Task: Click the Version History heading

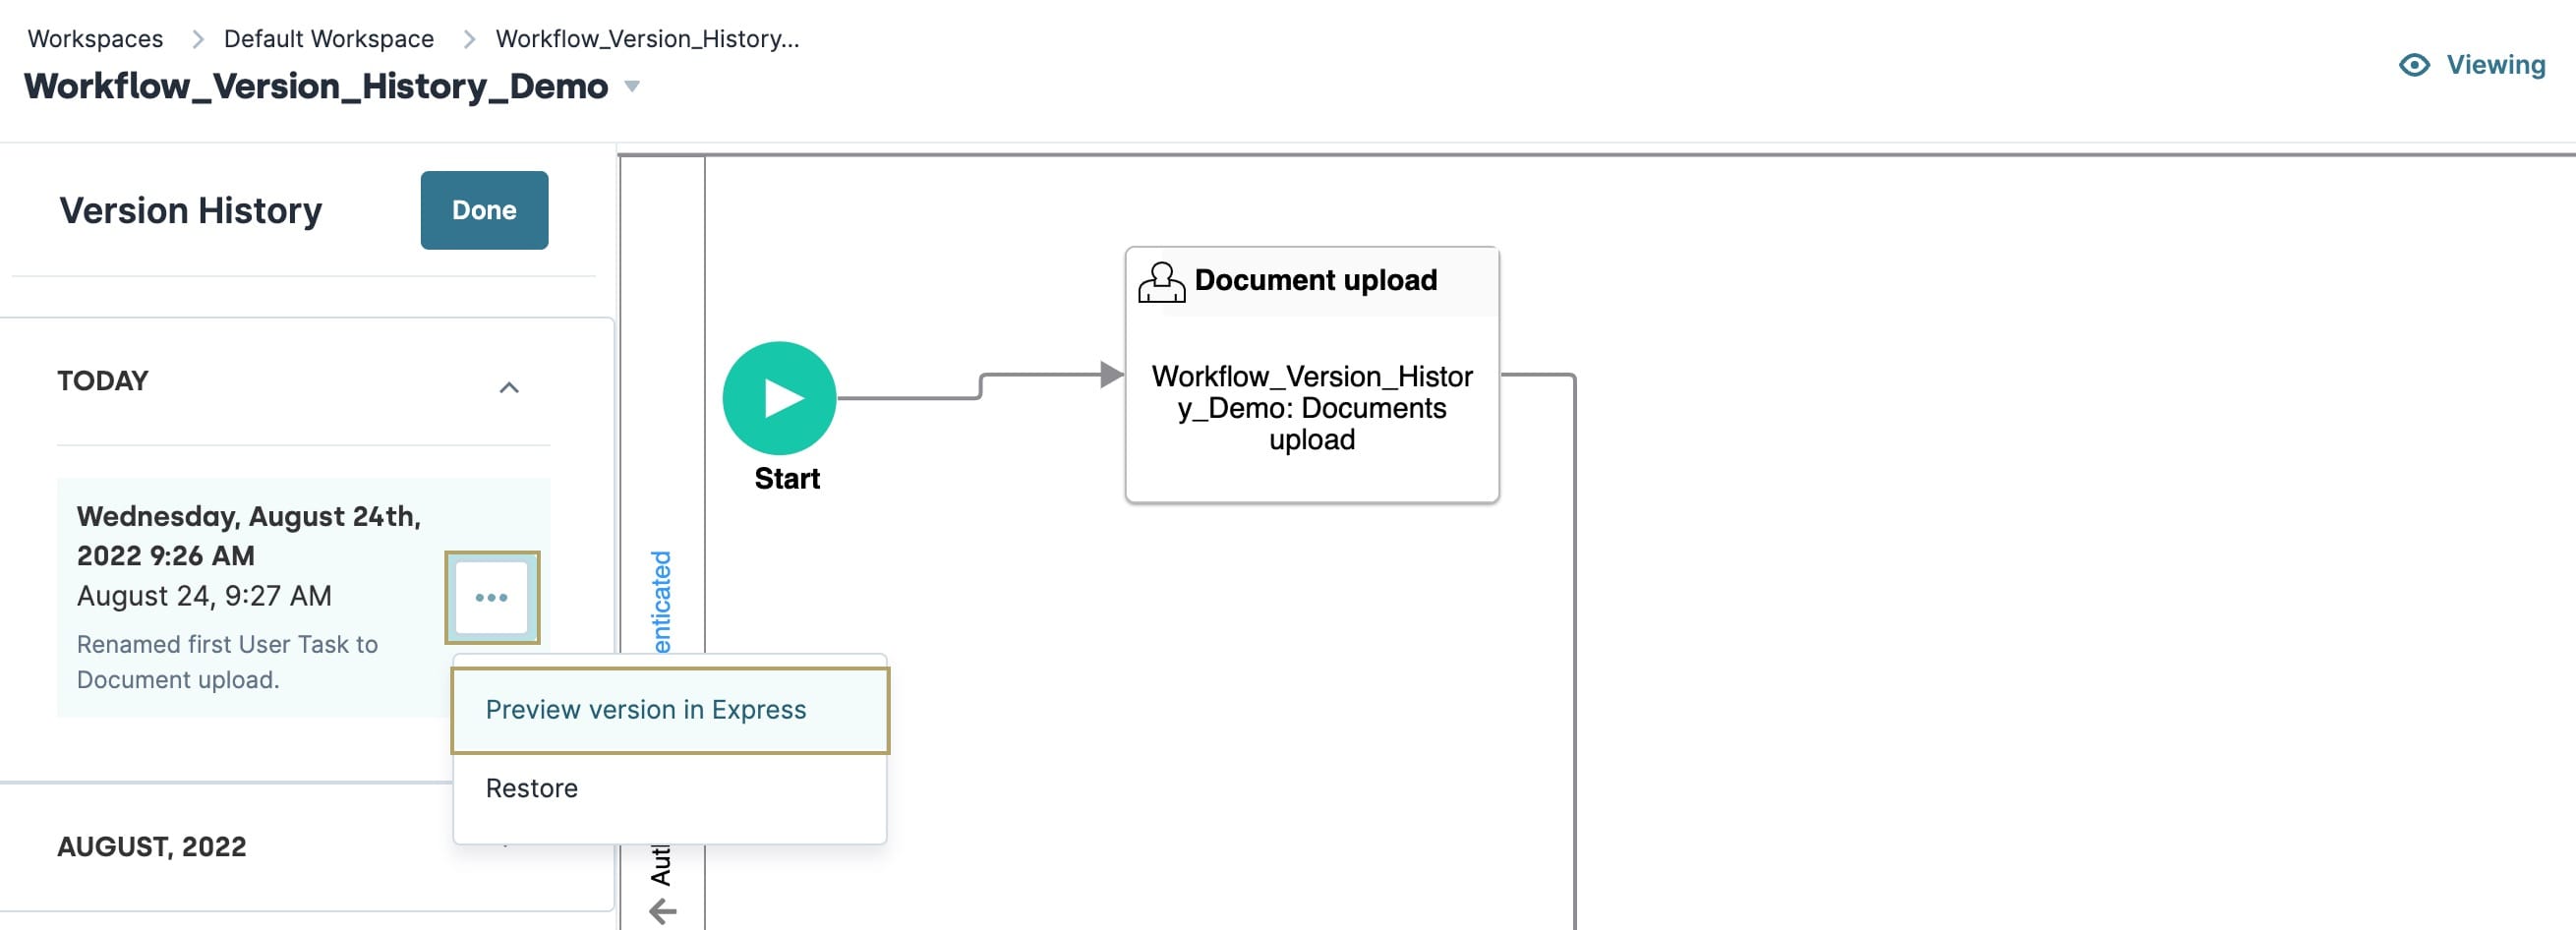Action: [191, 210]
